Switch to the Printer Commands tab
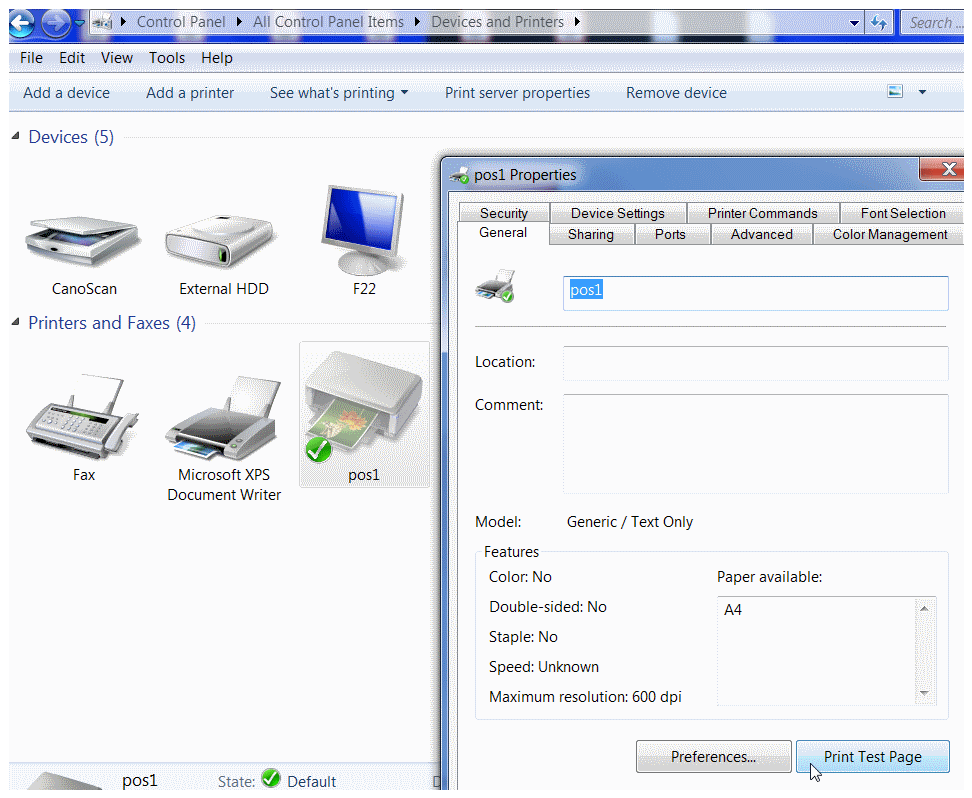 click(x=762, y=213)
